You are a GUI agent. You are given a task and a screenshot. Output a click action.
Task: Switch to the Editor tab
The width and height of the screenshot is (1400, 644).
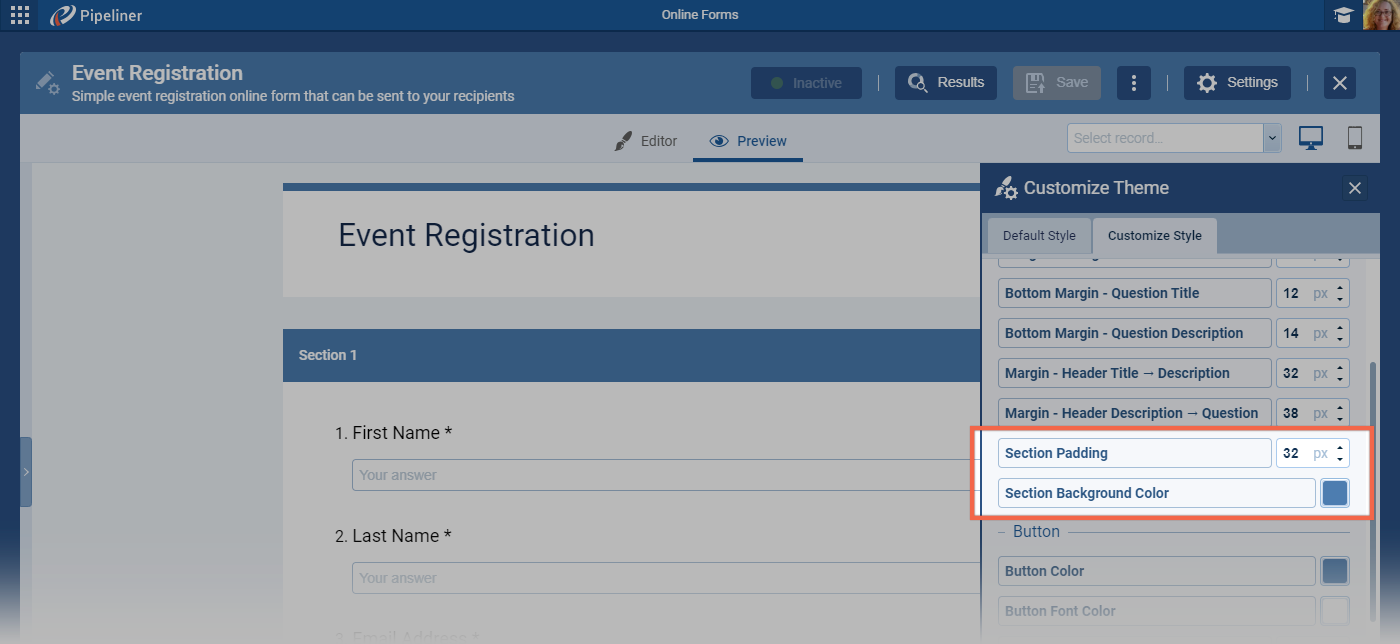click(646, 141)
